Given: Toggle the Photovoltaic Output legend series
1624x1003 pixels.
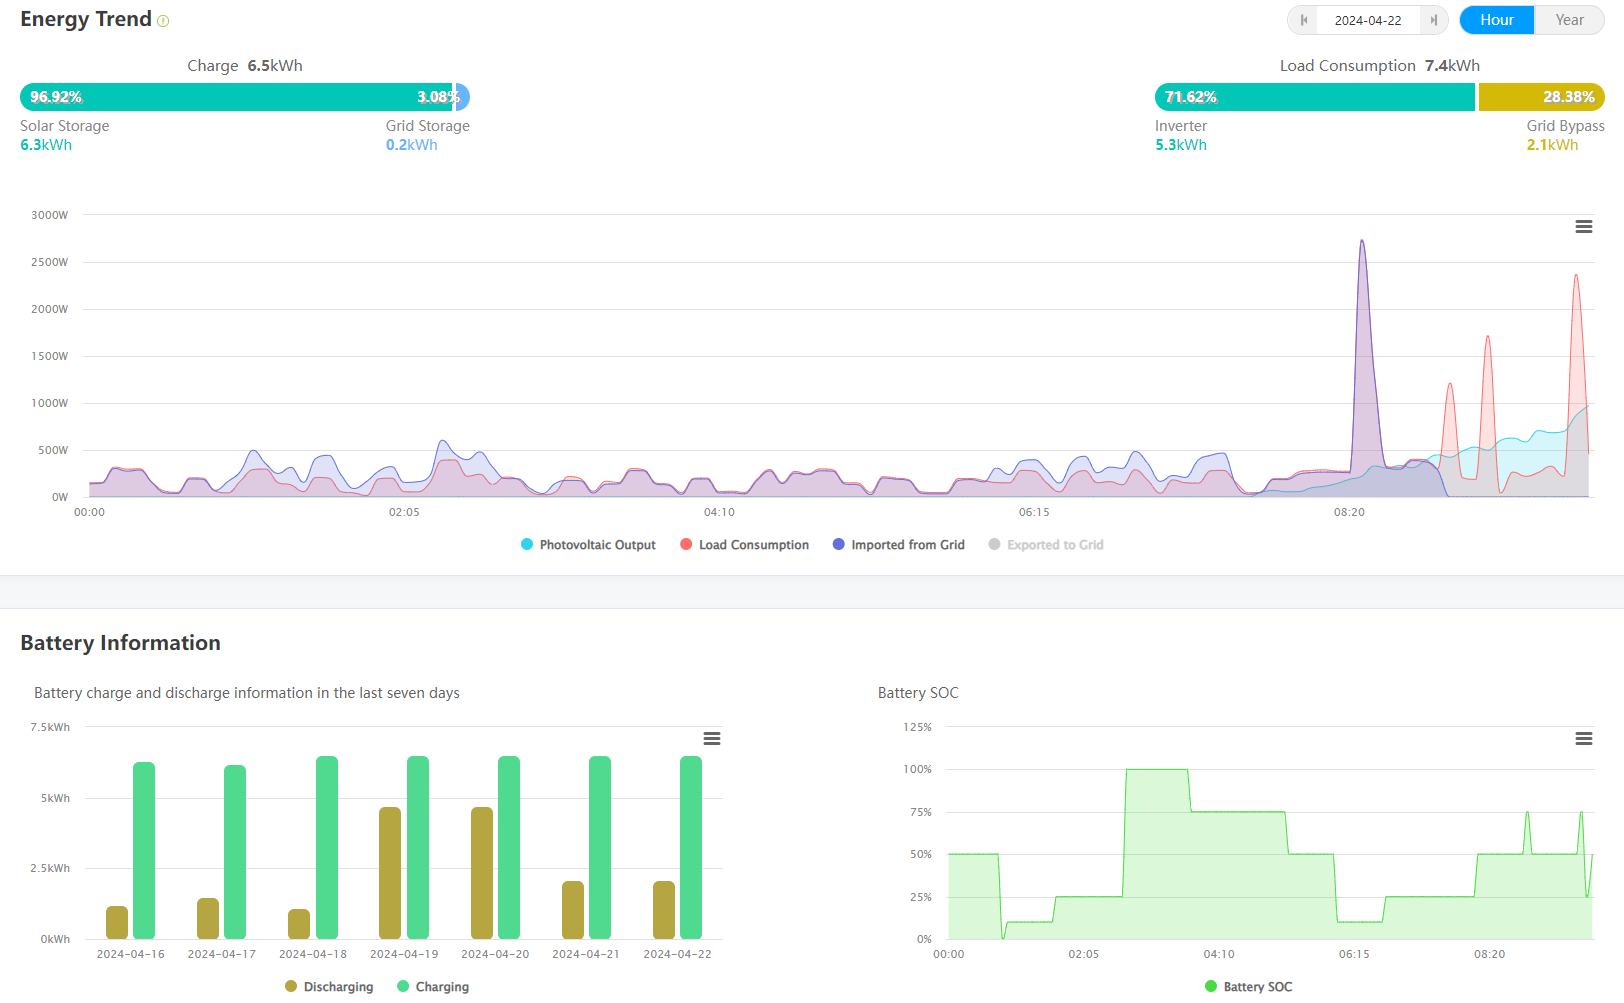Looking at the screenshot, I should [x=588, y=545].
